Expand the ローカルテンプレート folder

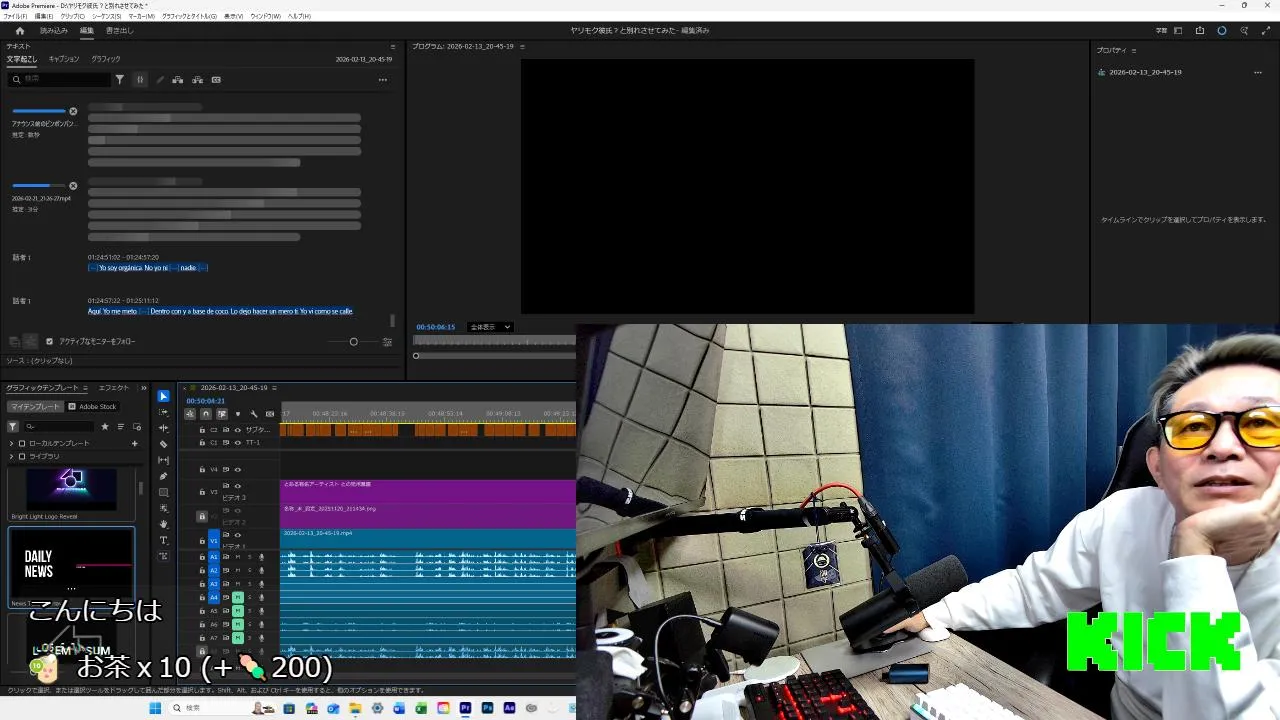(x=12, y=443)
